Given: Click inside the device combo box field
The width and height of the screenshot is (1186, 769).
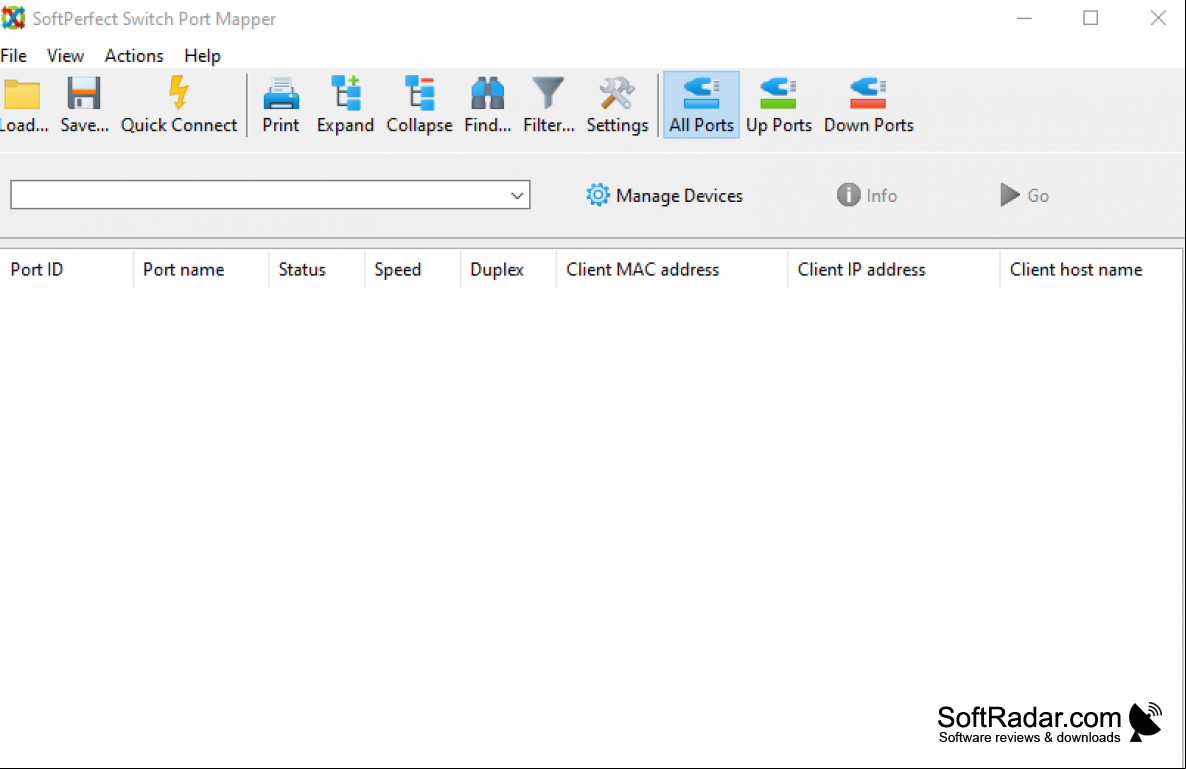Looking at the screenshot, I should pos(270,195).
